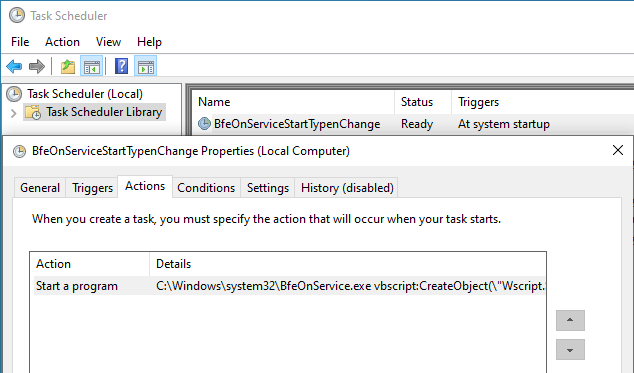Click the clock icon beside BfeOnServiceStartTypenChange task
Screen dimensions: 634x373
pyautogui.click(x=204, y=124)
